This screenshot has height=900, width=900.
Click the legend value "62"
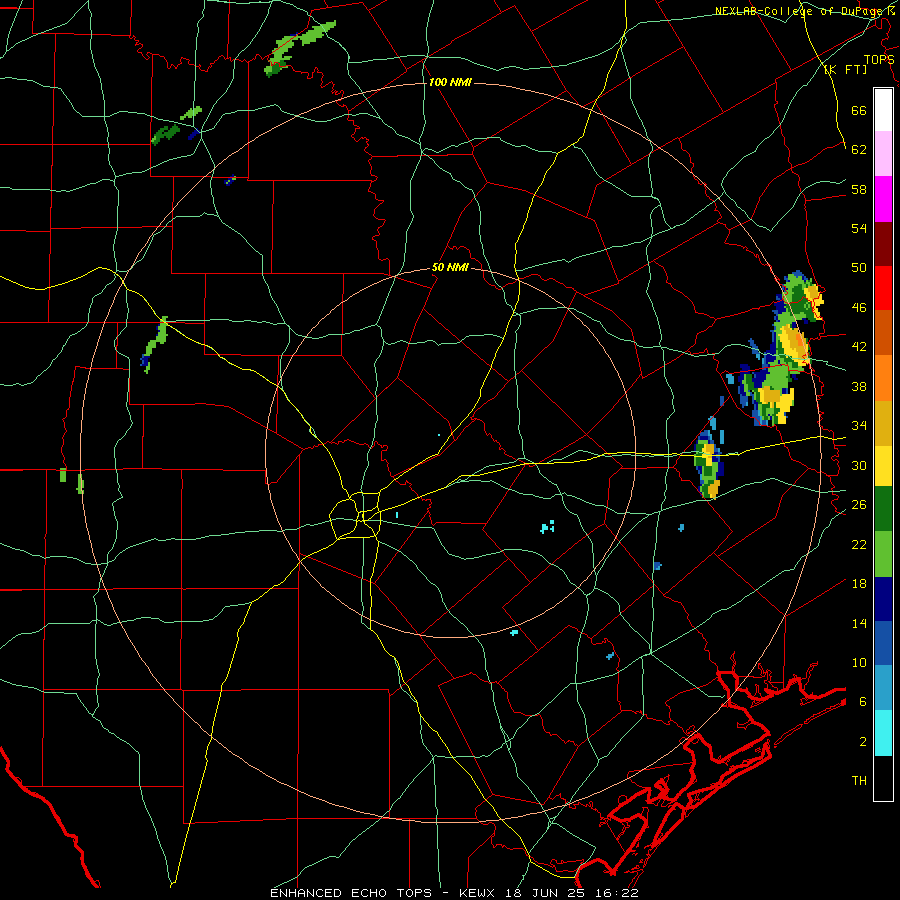(859, 150)
